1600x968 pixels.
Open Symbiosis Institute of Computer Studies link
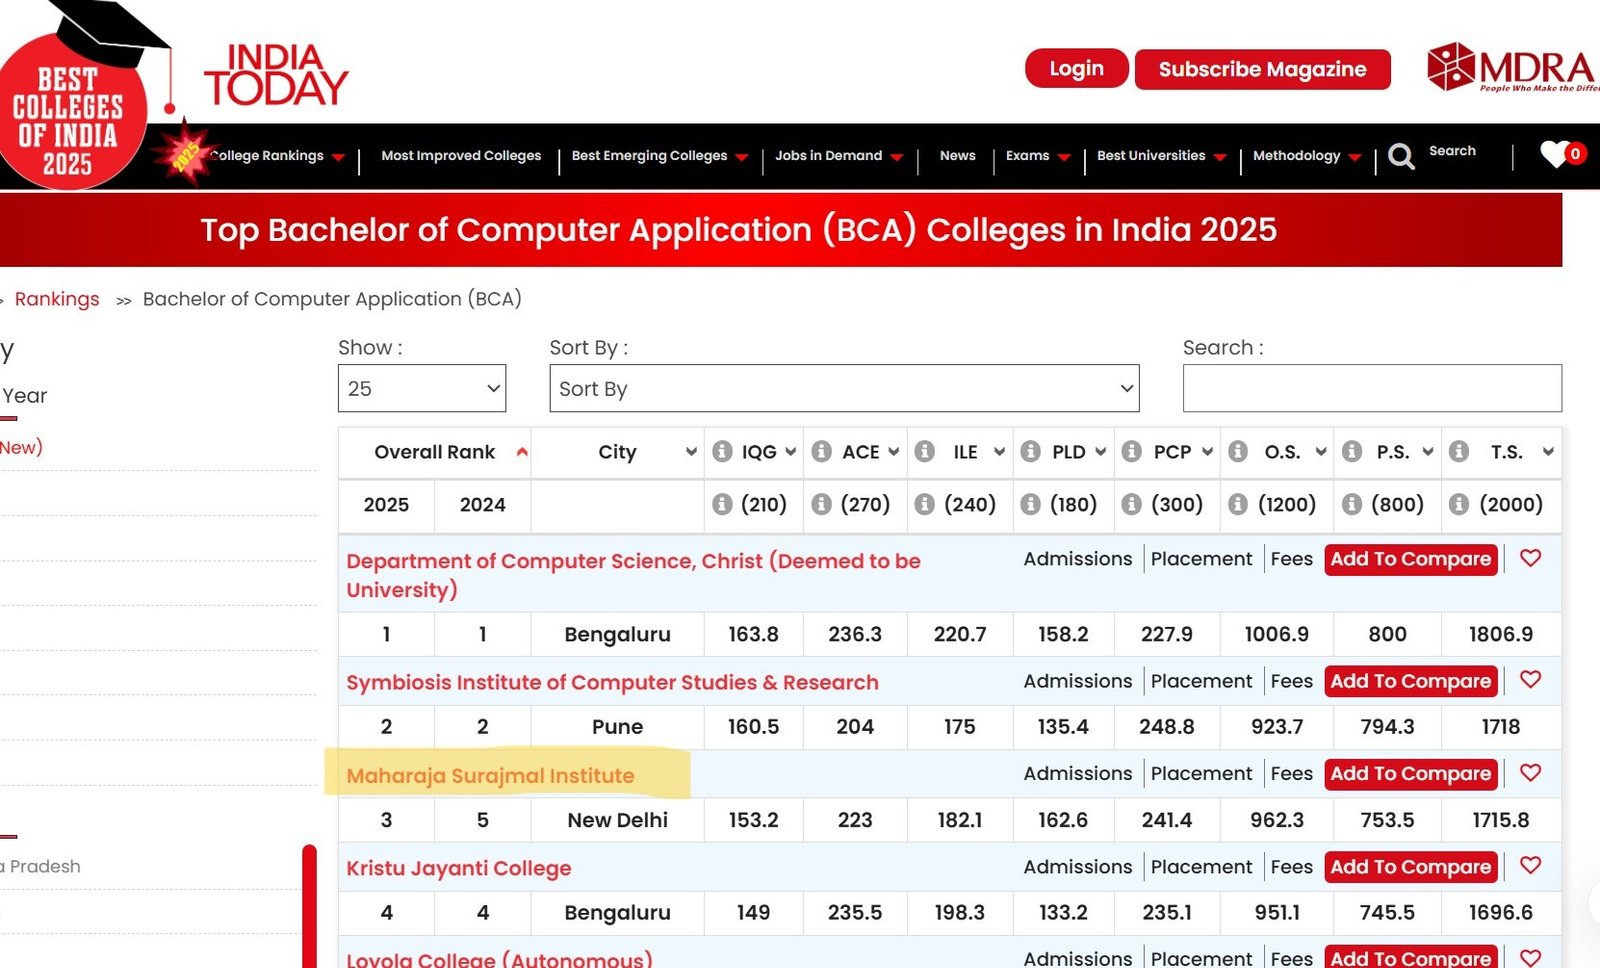(612, 682)
